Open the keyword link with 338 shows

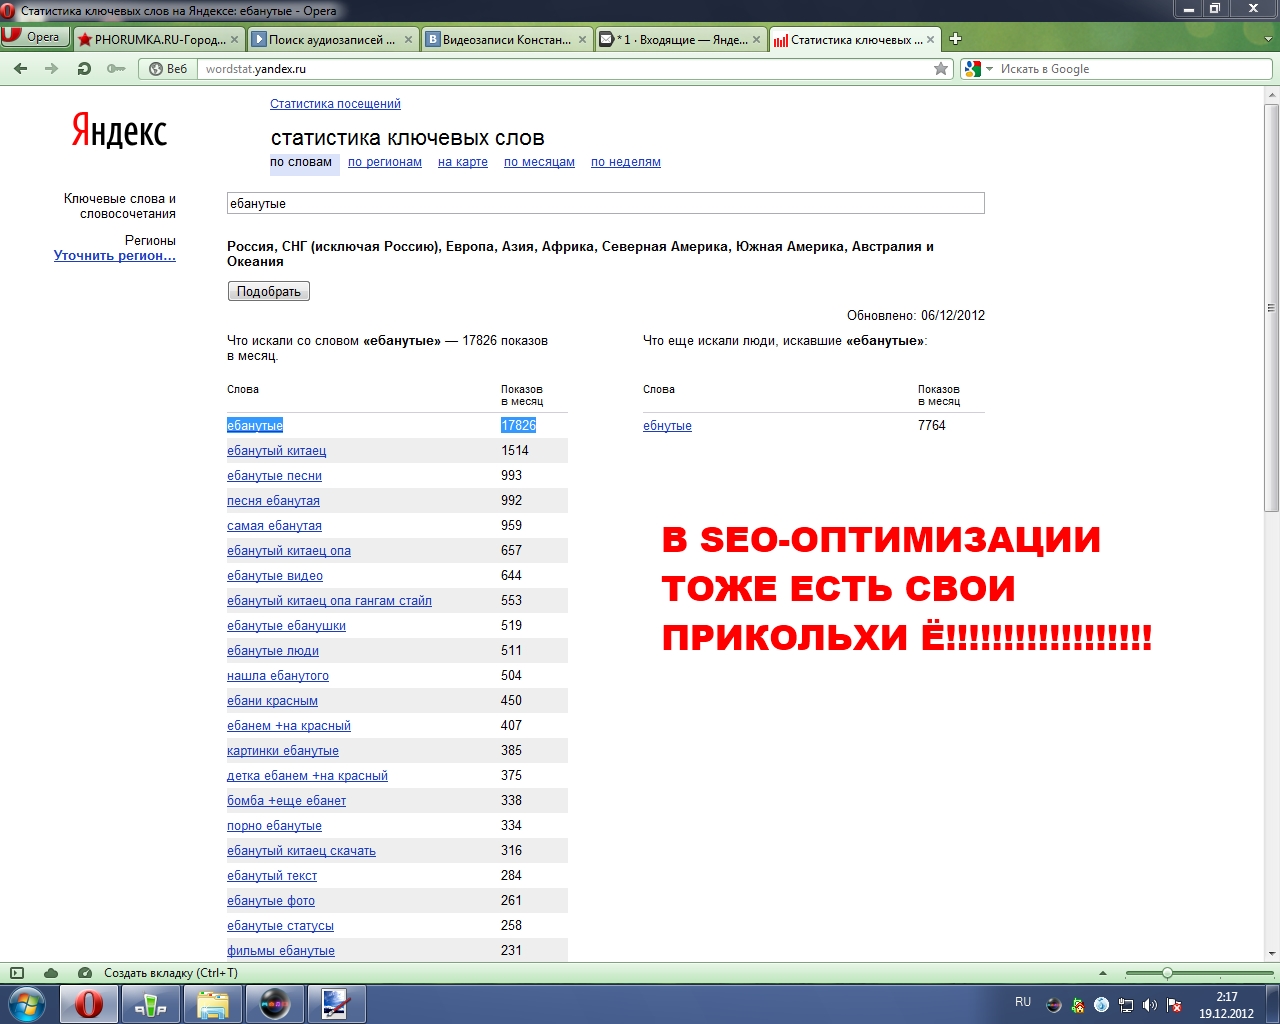pos(286,801)
